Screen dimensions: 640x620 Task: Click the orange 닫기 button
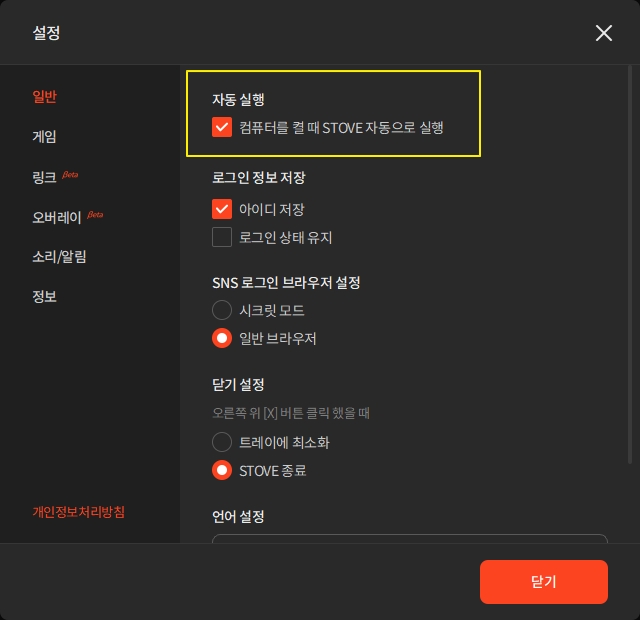pos(544,582)
